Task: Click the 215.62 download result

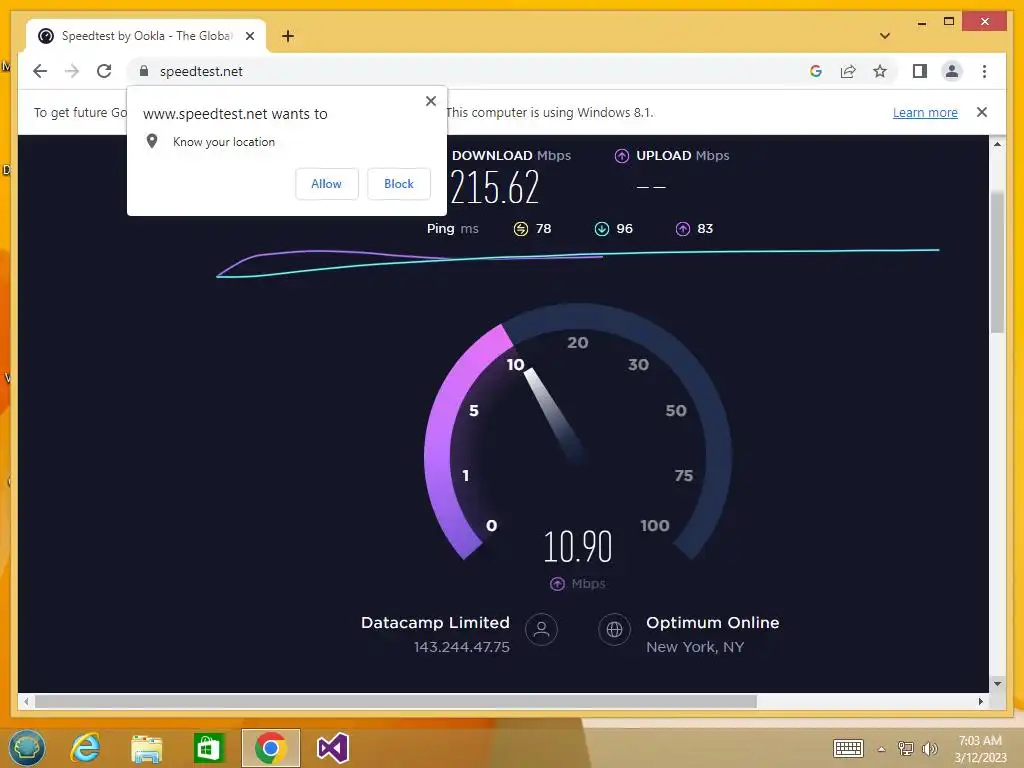Action: tap(494, 187)
